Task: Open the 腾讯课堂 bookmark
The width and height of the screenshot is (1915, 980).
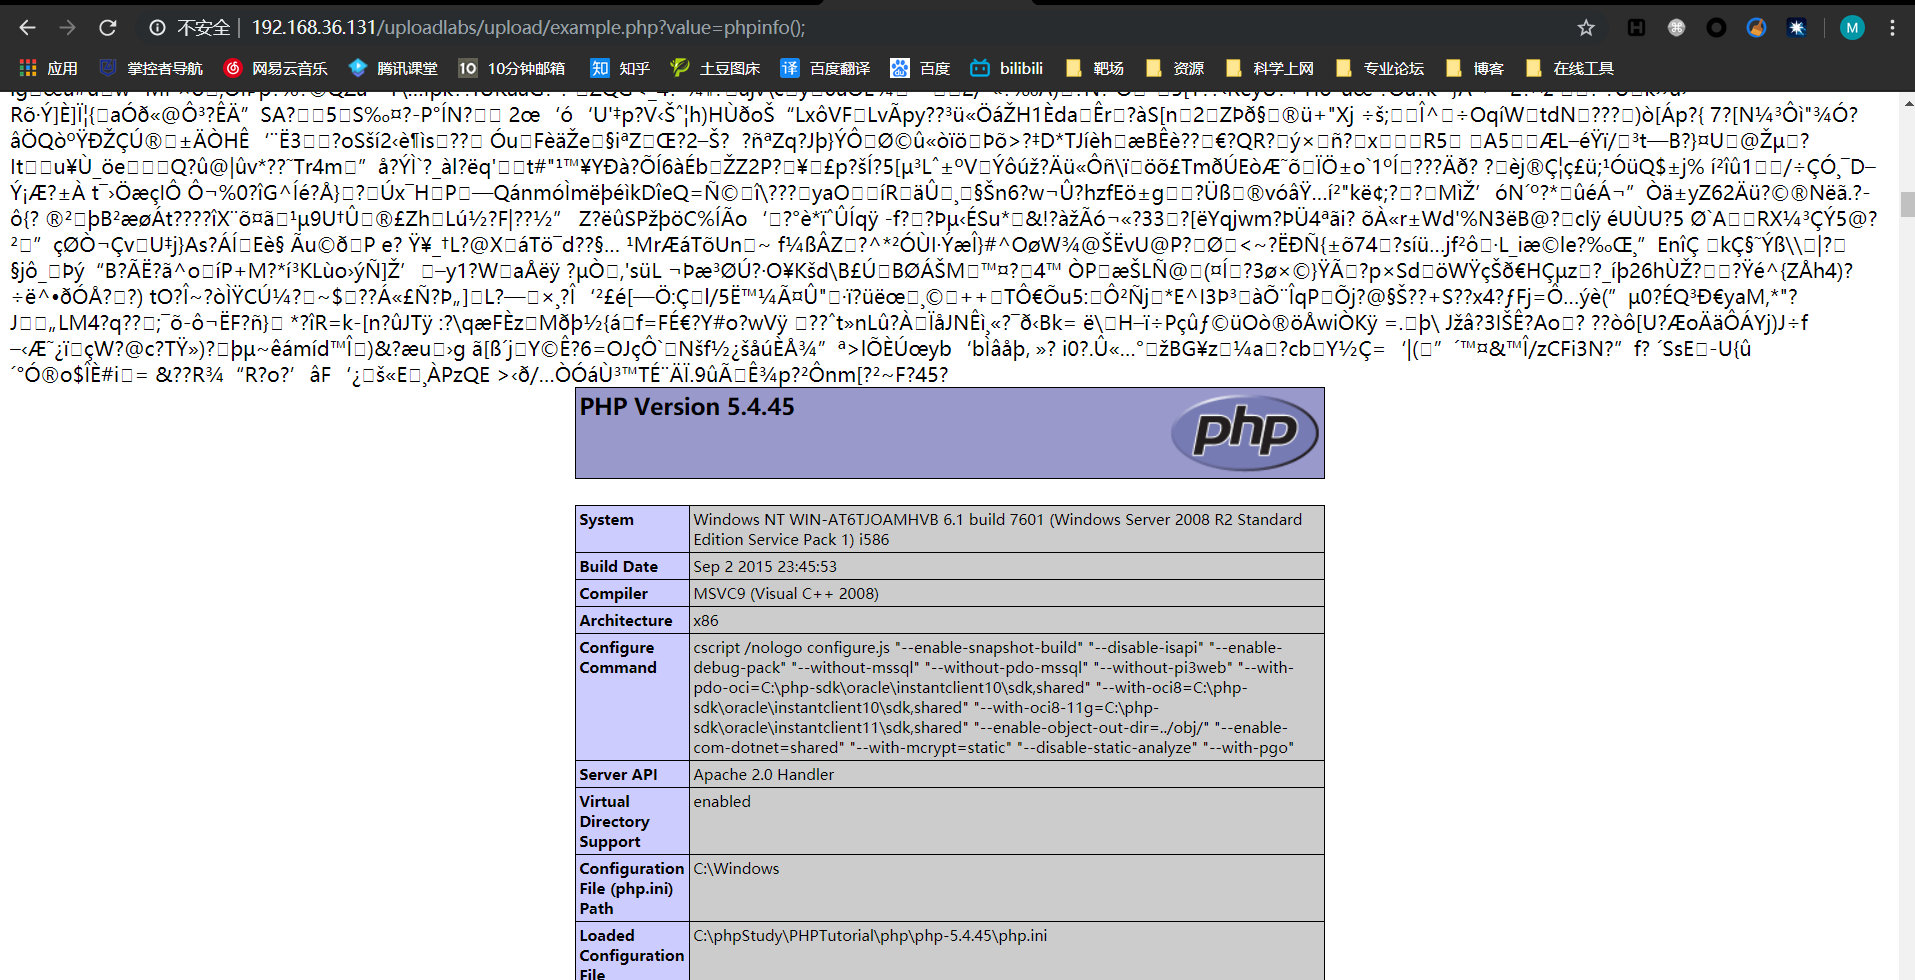Action: pyautogui.click(x=393, y=68)
